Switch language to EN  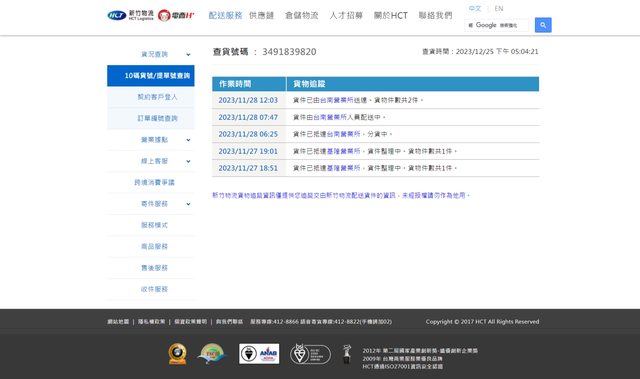499,8
